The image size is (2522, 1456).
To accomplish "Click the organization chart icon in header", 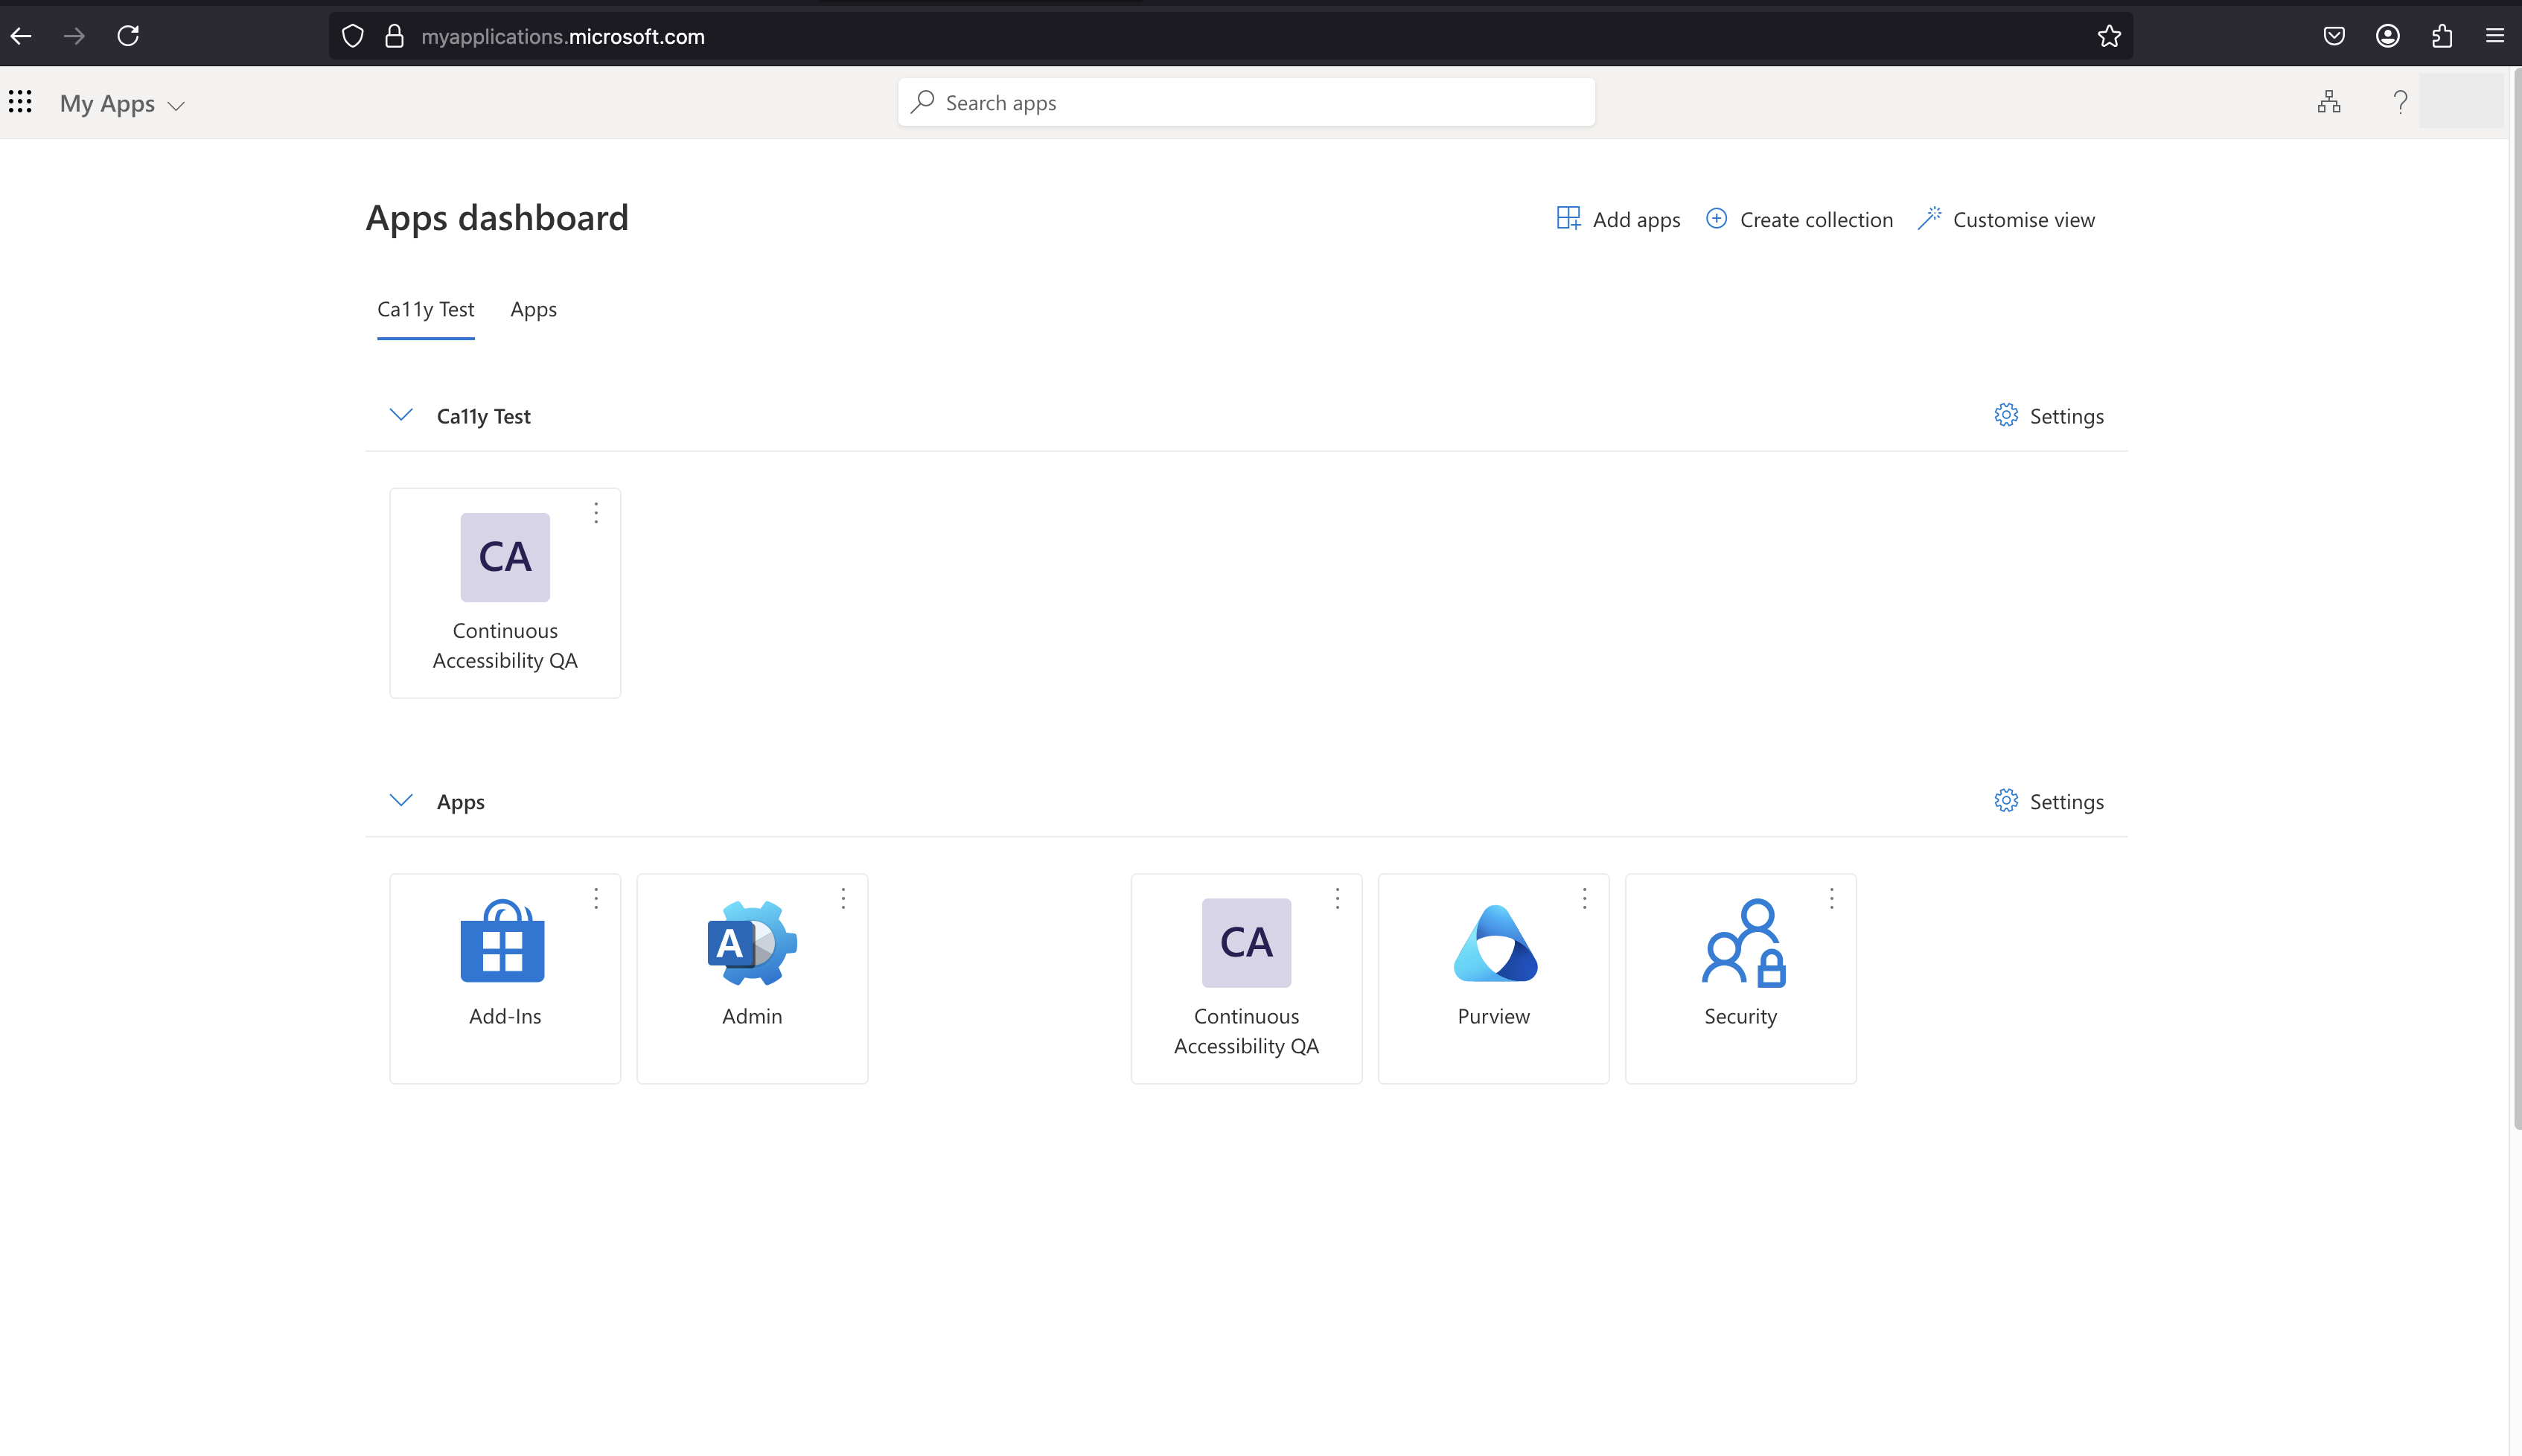I will click(2328, 102).
